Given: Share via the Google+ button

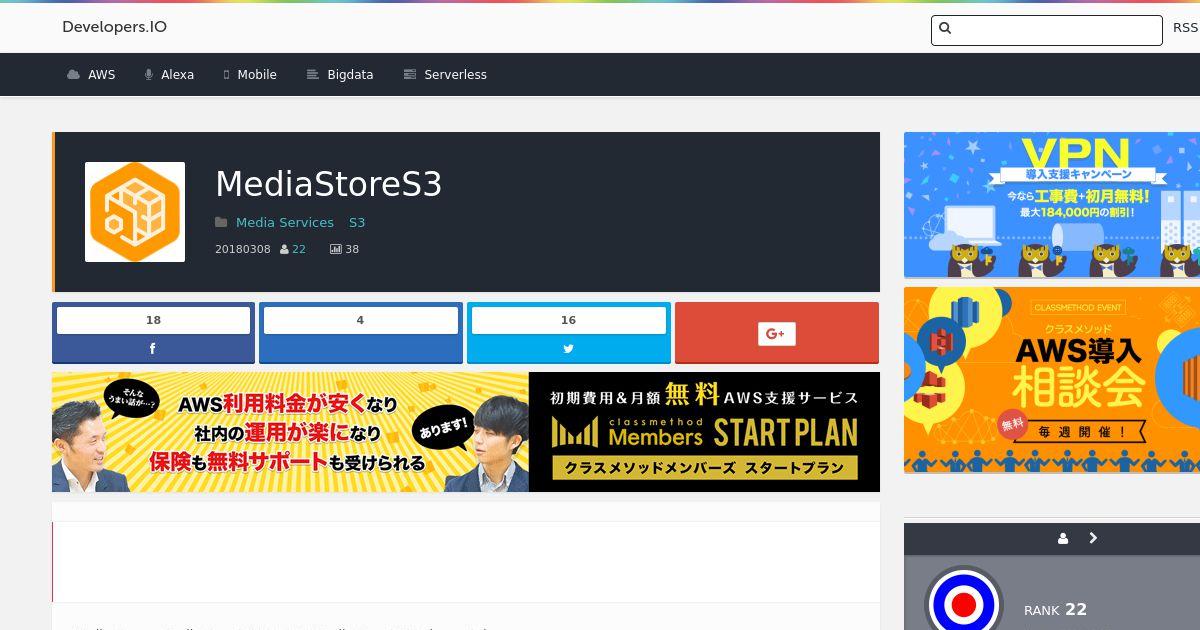Looking at the screenshot, I should pos(777,333).
